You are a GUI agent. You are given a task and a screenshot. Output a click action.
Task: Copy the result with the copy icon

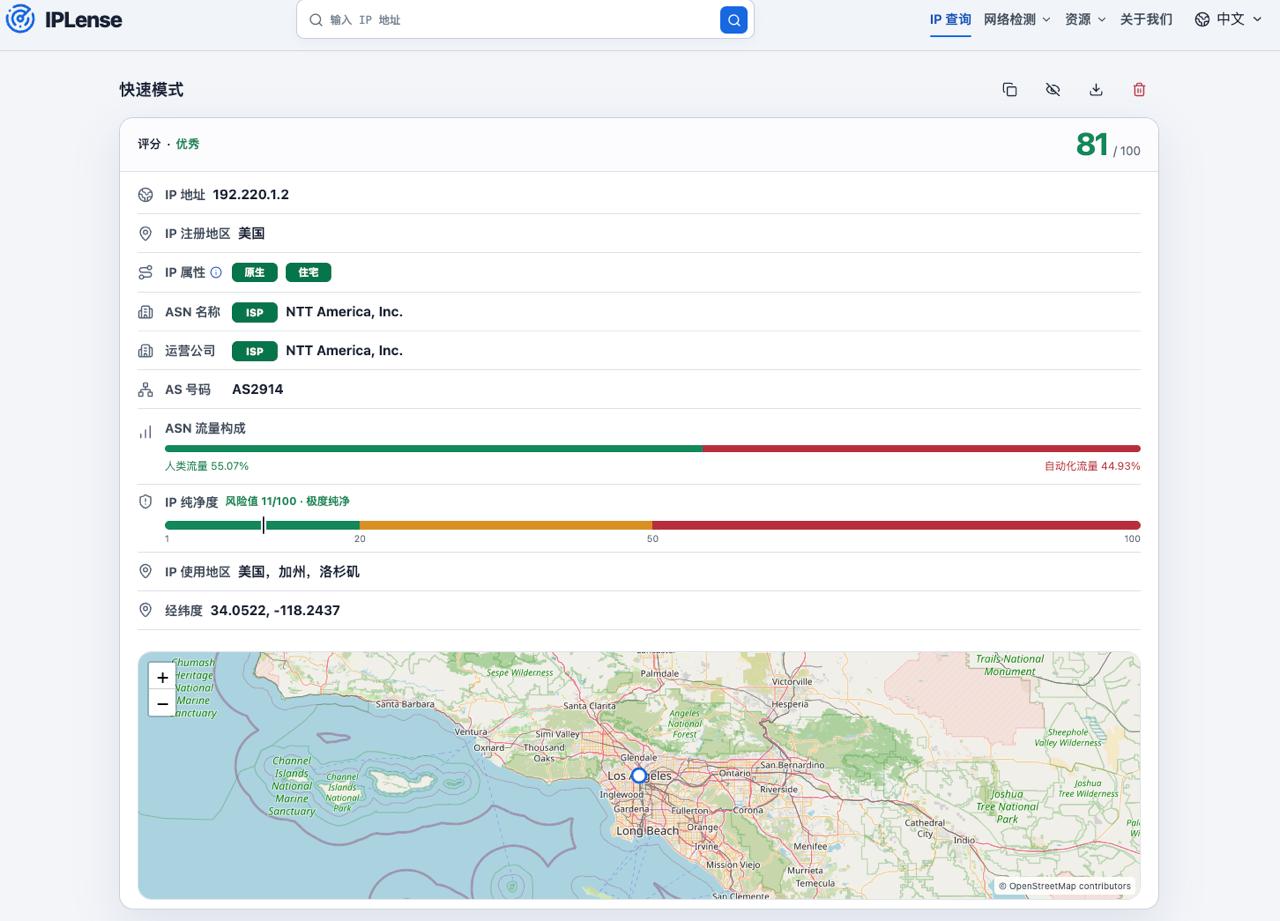(1010, 90)
